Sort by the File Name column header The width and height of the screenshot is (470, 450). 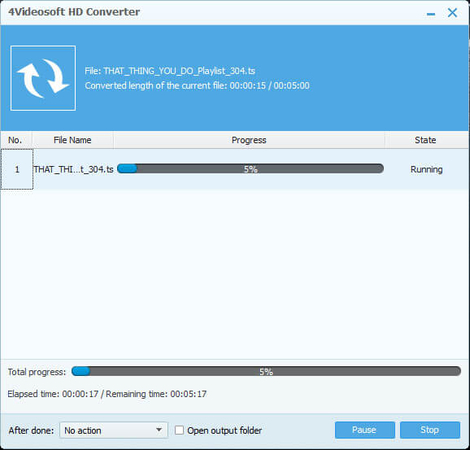(x=72, y=140)
